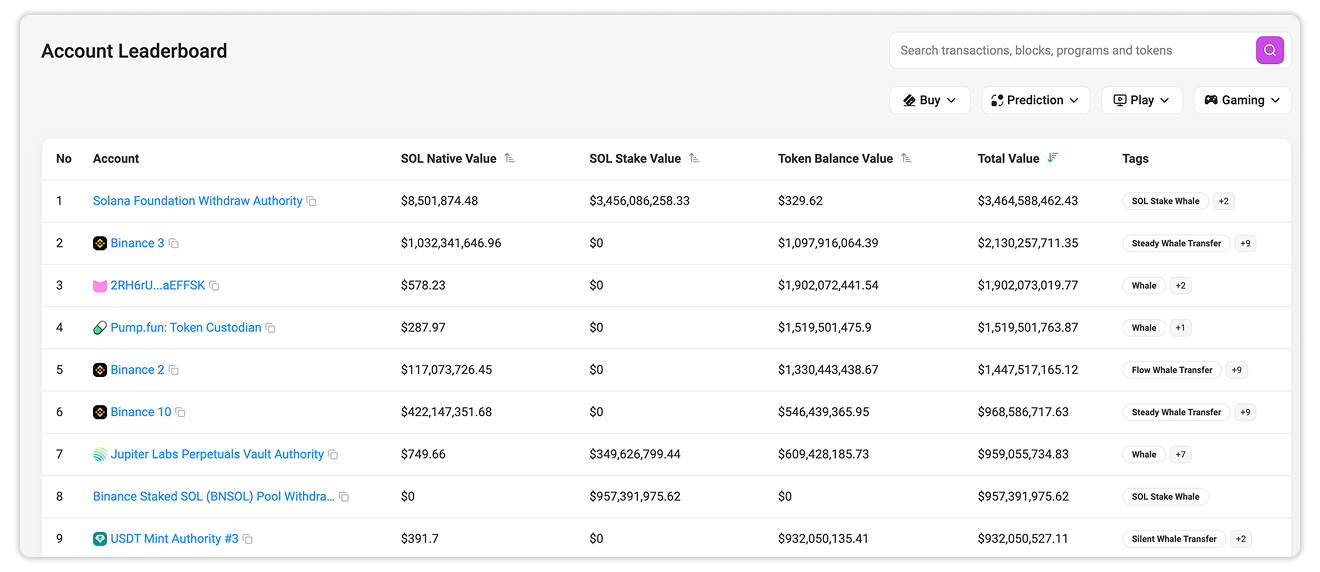Expand +1 tags for Pump.fun row
The height and width of the screenshot is (572, 1320).
1180,328
